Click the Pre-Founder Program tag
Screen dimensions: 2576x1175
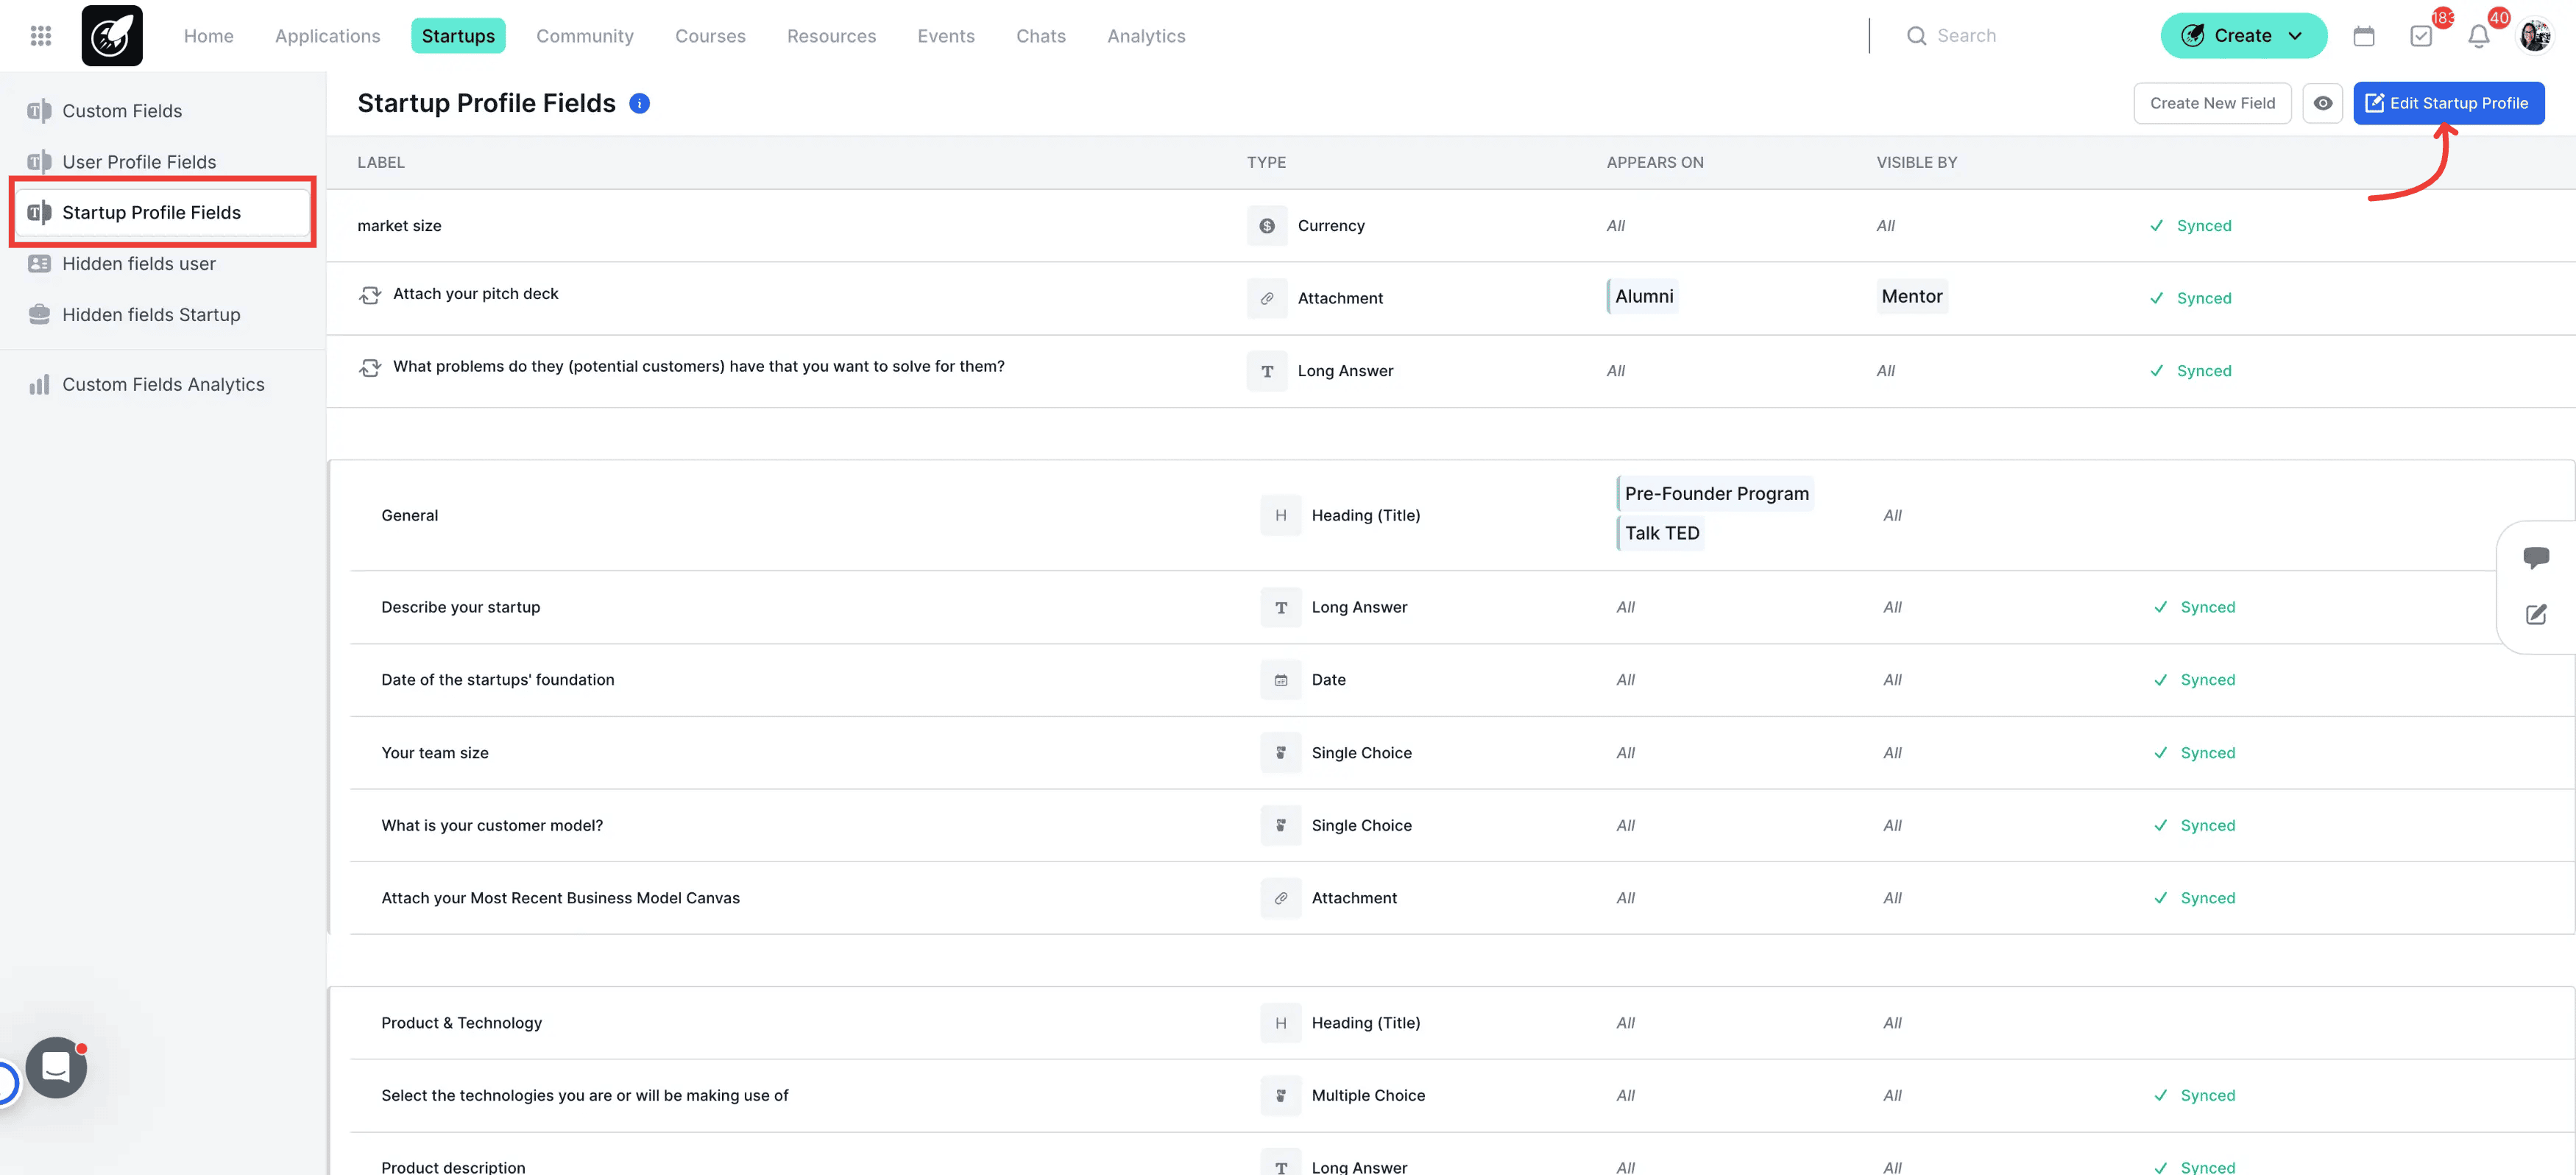(1716, 494)
